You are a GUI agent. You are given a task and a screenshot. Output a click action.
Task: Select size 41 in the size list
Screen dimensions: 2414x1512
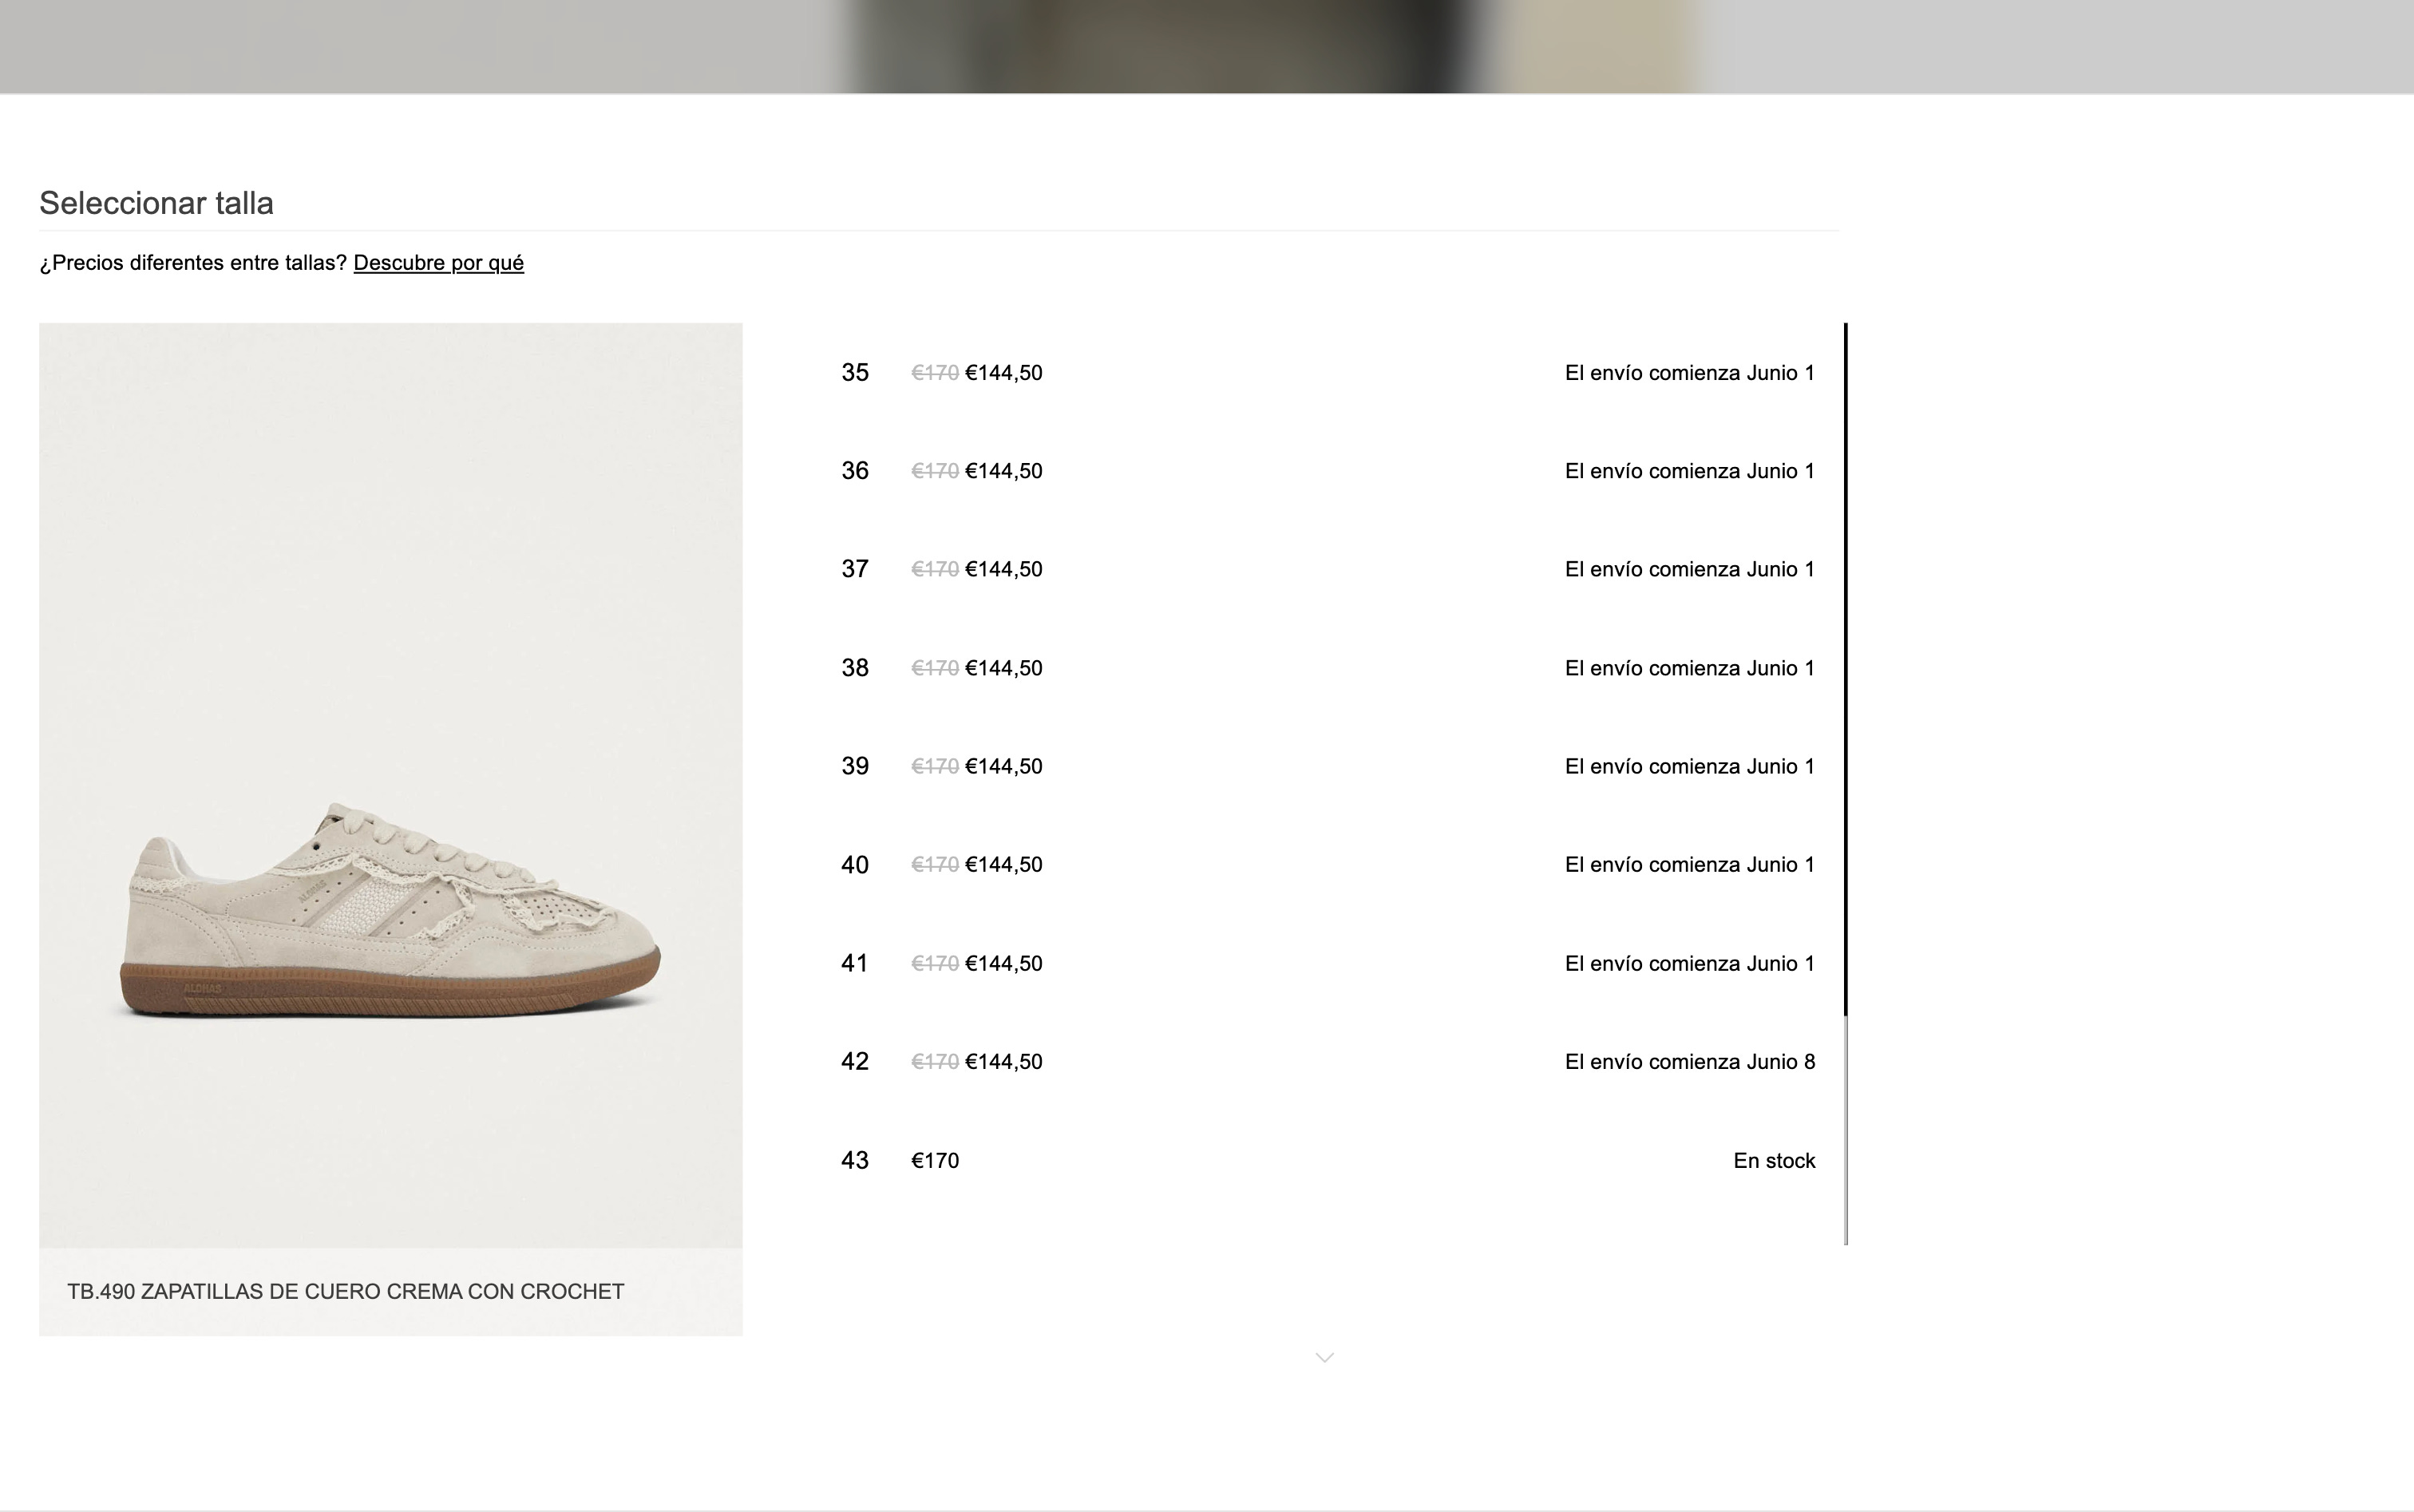pyautogui.click(x=1327, y=963)
